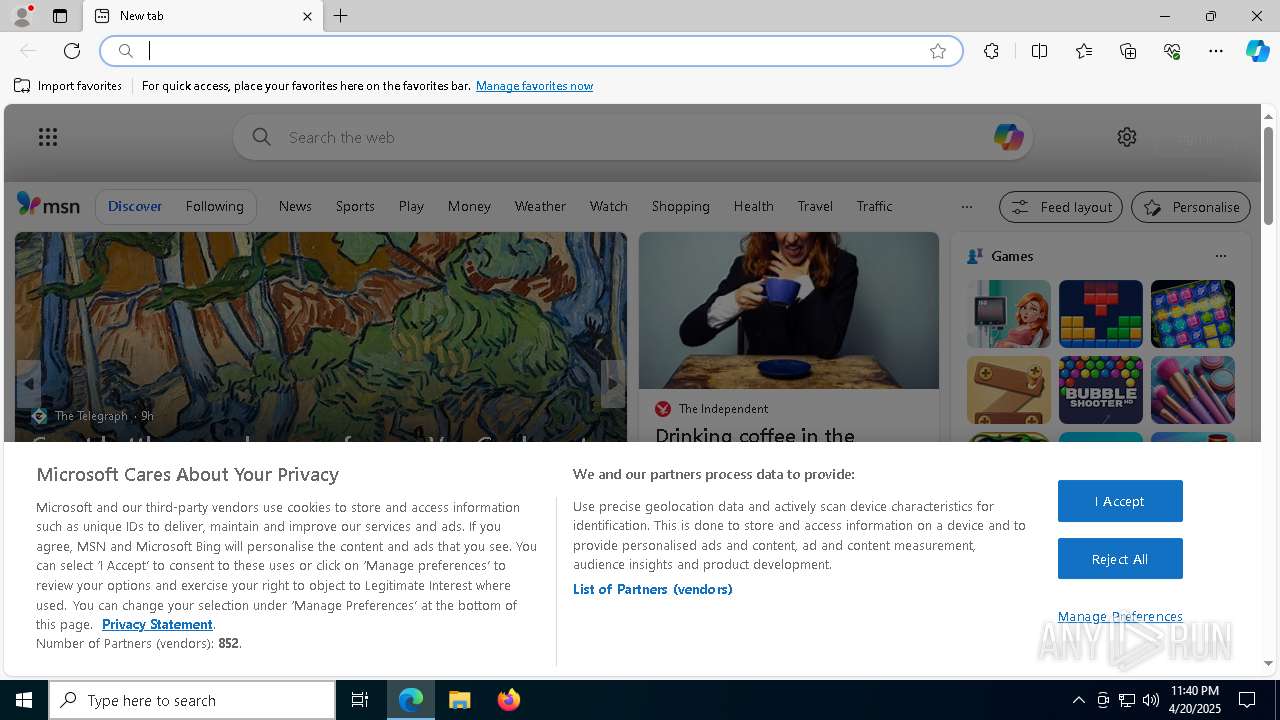Click taskbar Type here to search box

(192, 700)
